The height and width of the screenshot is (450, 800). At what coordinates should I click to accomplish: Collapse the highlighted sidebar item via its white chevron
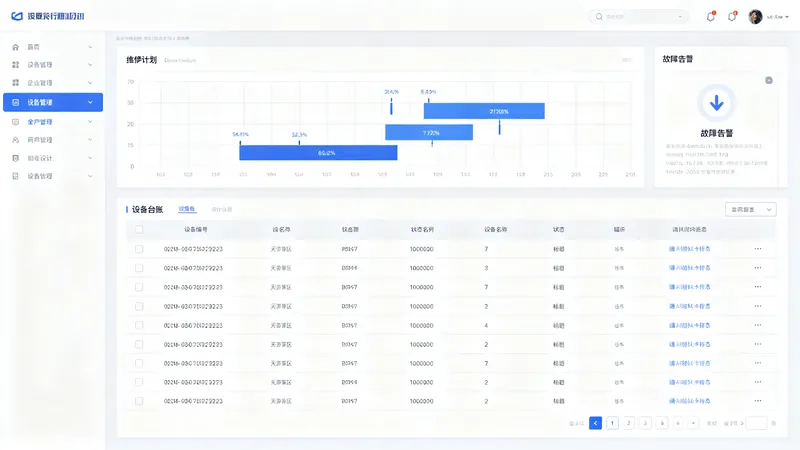[x=90, y=103]
